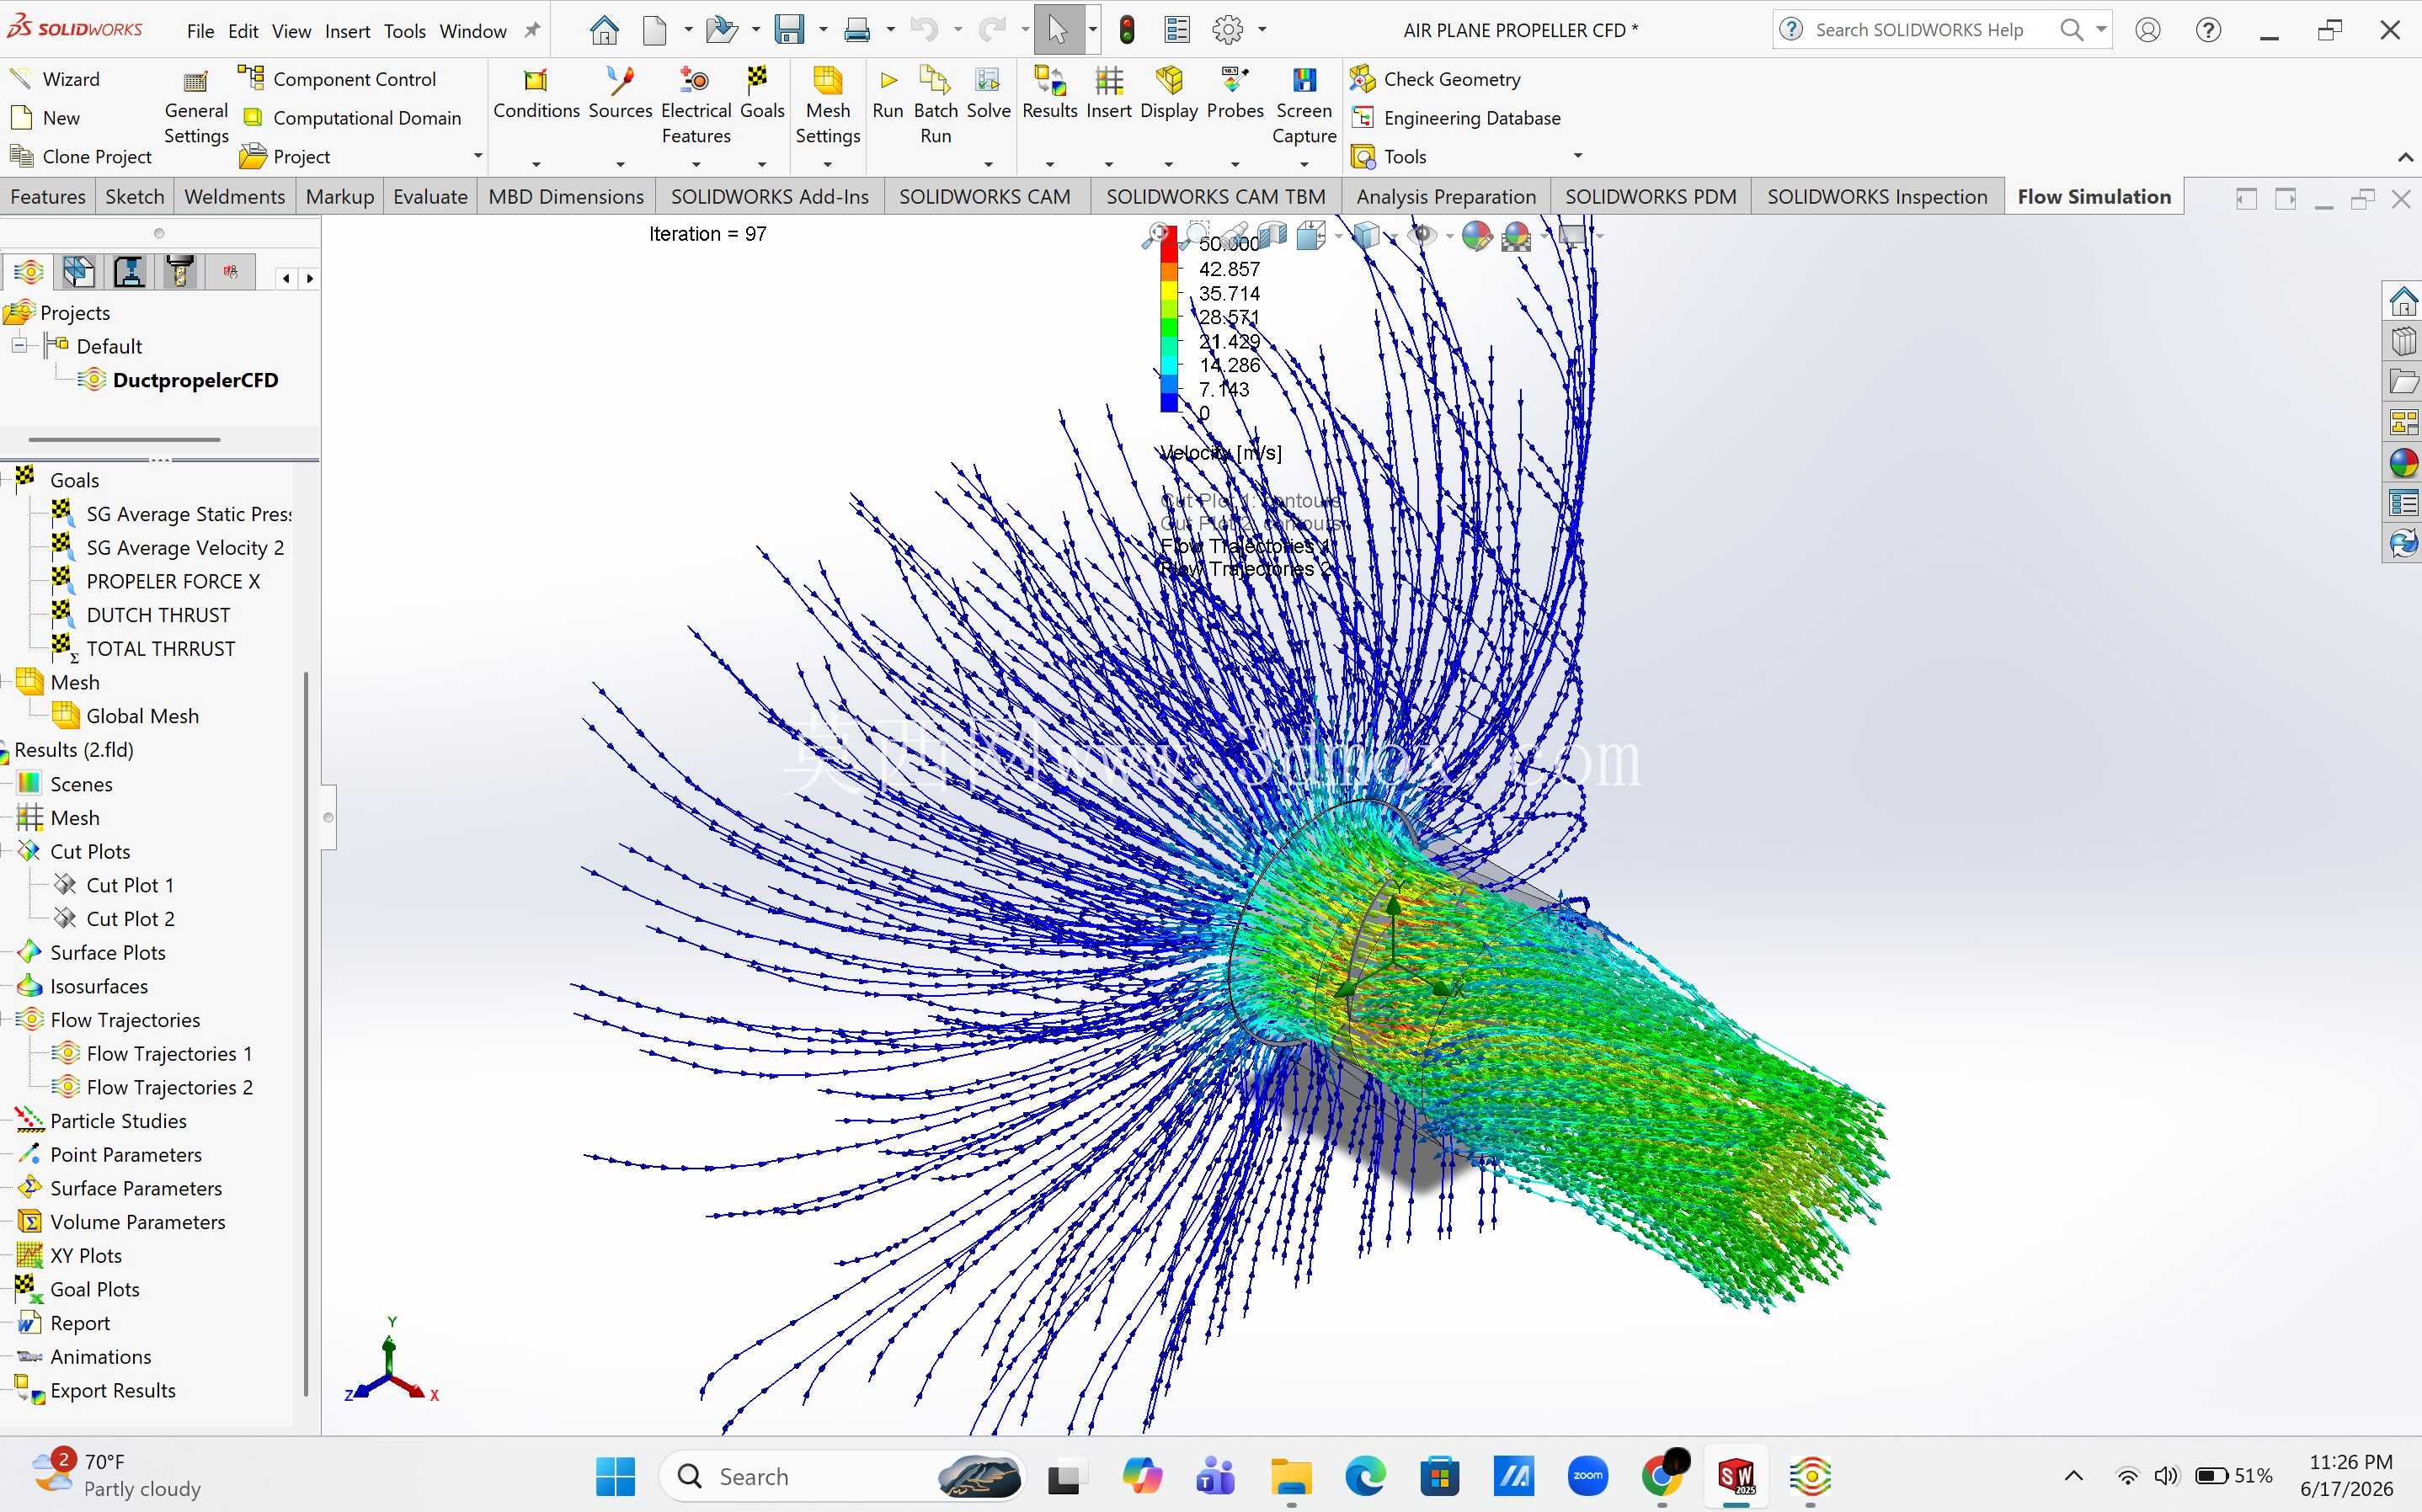This screenshot has width=2422, height=1512.
Task: Open the Conditions tool in the ribbon
Action: 536,96
